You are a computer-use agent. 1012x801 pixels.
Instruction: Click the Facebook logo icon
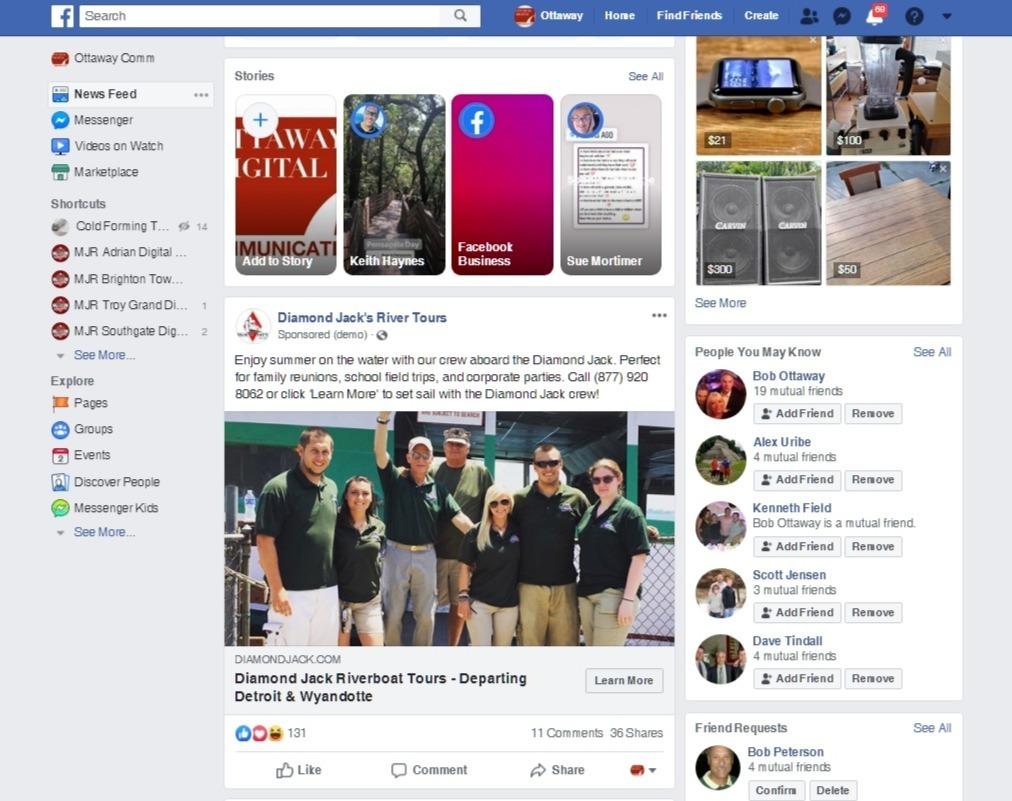click(62, 15)
